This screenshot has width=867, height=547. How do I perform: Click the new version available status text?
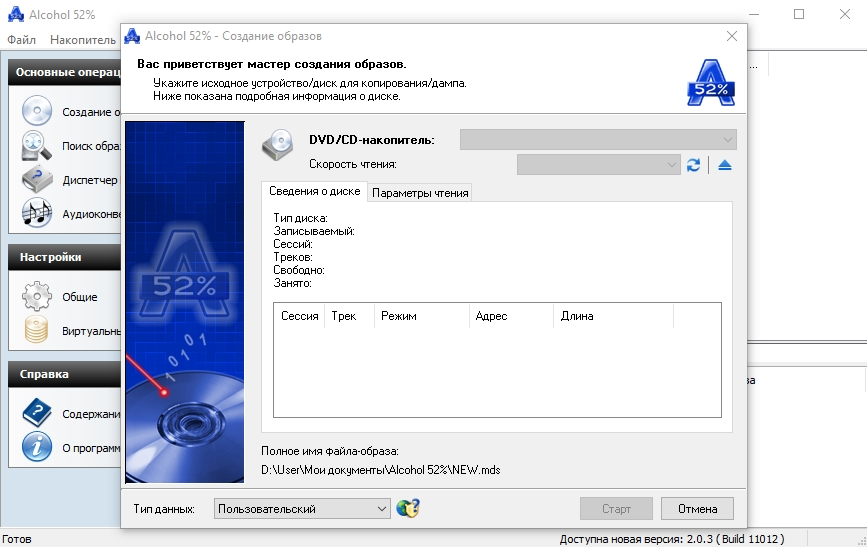pyautogui.click(x=672, y=539)
